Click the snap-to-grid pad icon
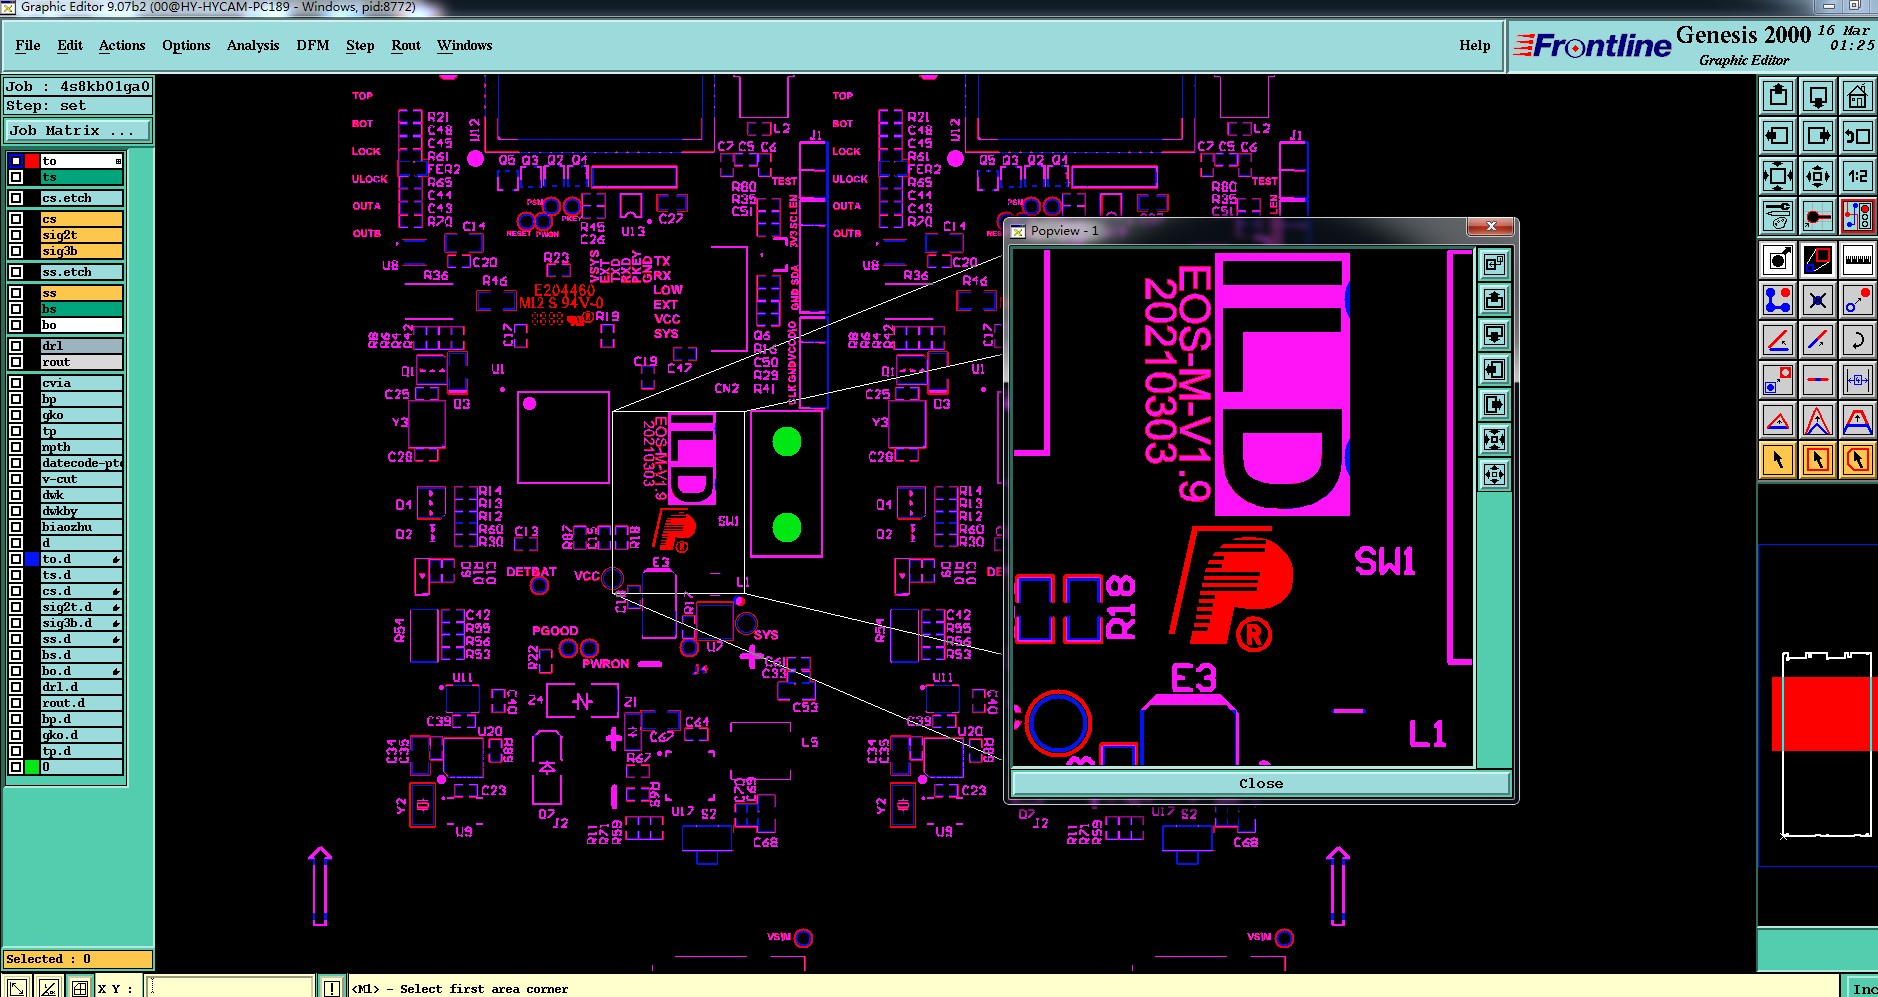The width and height of the screenshot is (1878, 997). [x=1818, y=216]
